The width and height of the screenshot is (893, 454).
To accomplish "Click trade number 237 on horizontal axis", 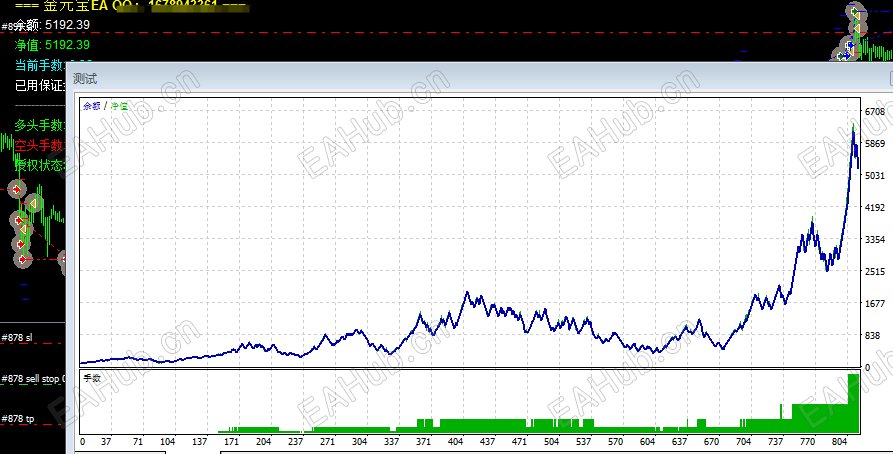I will (296, 441).
